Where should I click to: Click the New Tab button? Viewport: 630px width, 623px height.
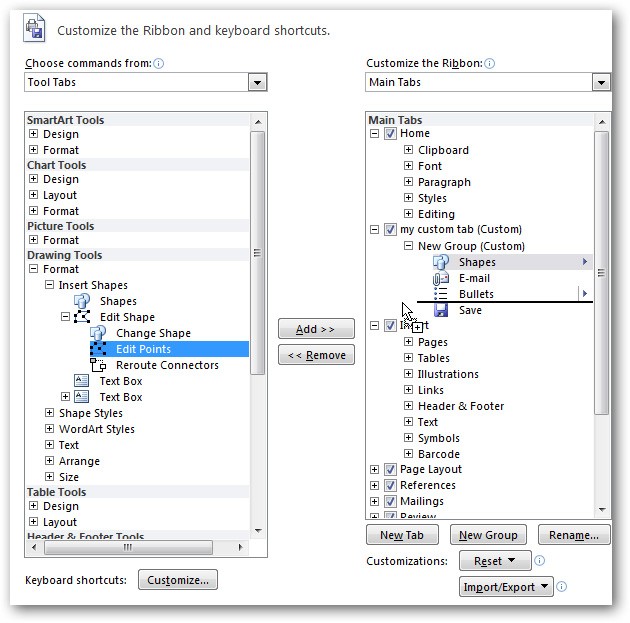pyautogui.click(x=402, y=535)
